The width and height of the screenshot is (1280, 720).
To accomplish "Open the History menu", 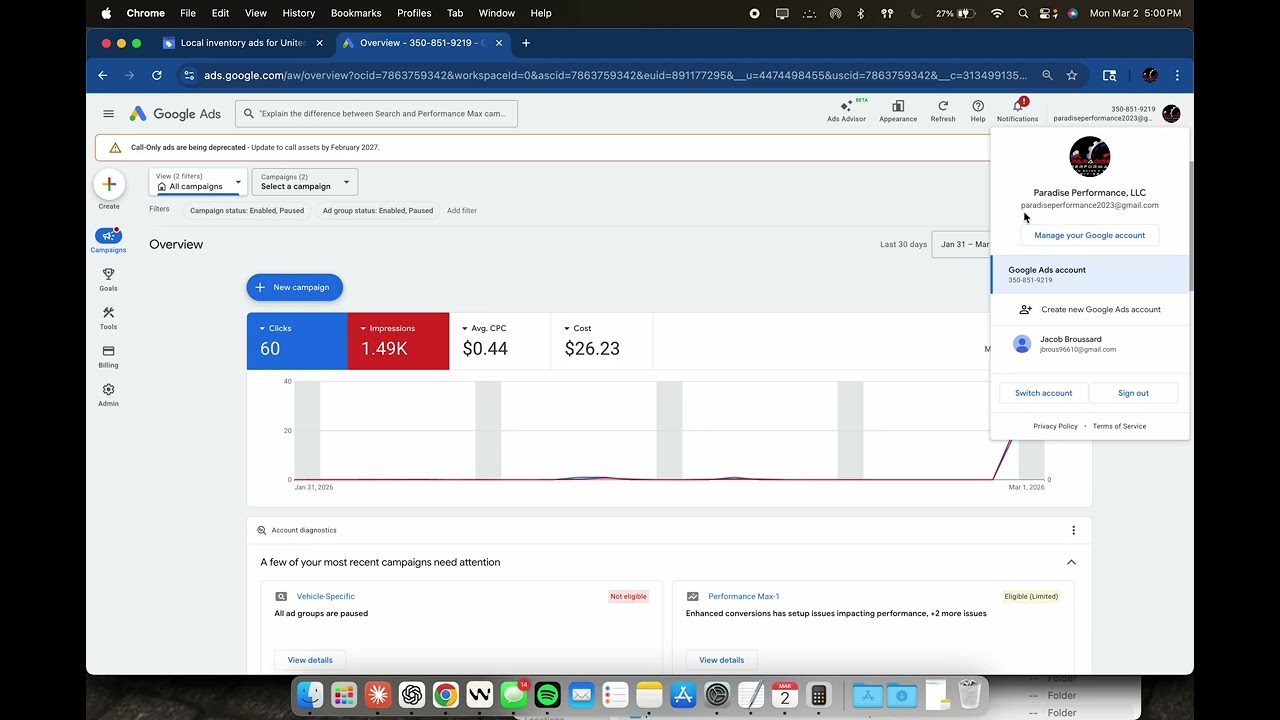I will point(299,13).
